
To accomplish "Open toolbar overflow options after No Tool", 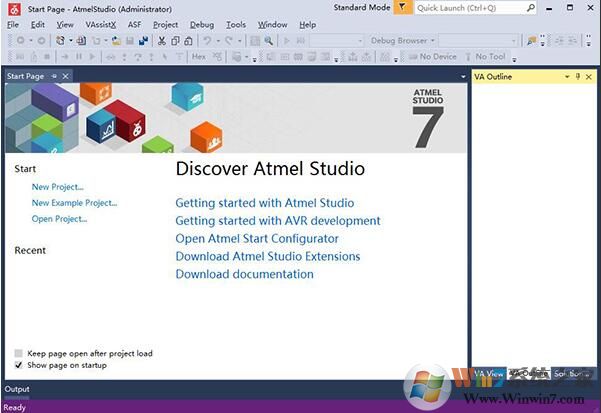I will coord(514,59).
